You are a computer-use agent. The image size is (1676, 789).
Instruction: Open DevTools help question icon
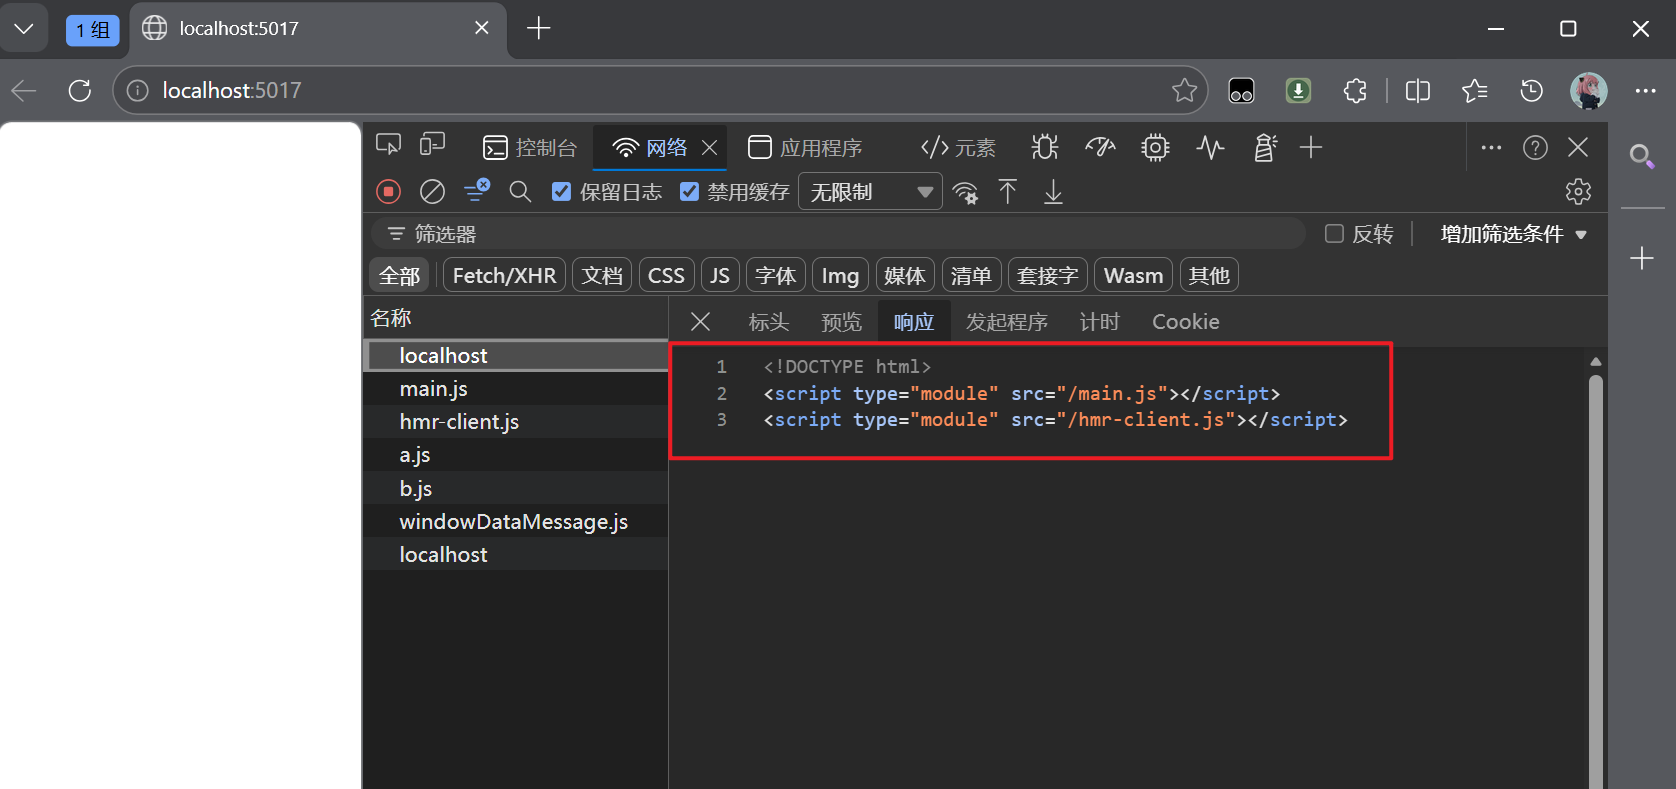(x=1535, y=148)
